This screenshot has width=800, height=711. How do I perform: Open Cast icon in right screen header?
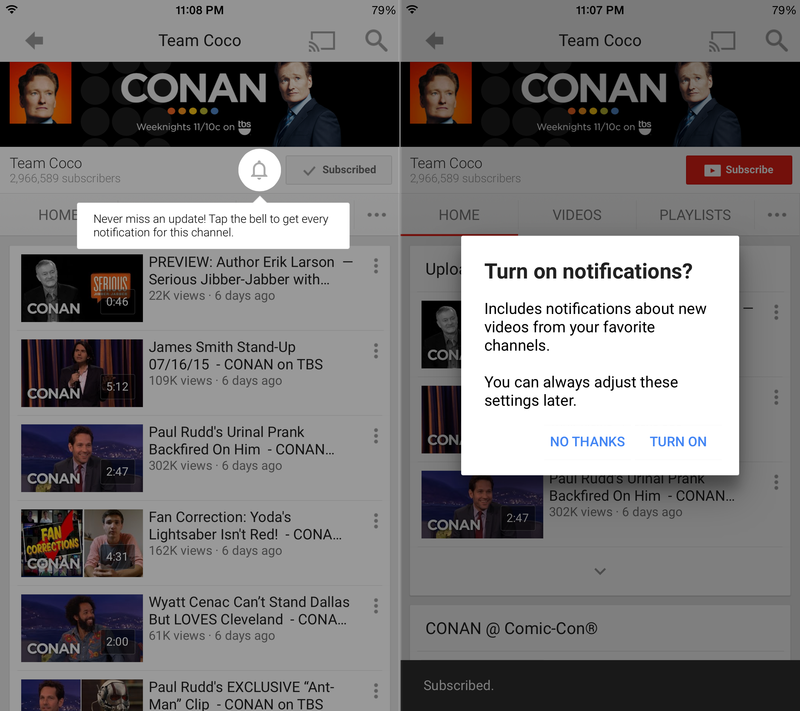[x=722, y=41]
